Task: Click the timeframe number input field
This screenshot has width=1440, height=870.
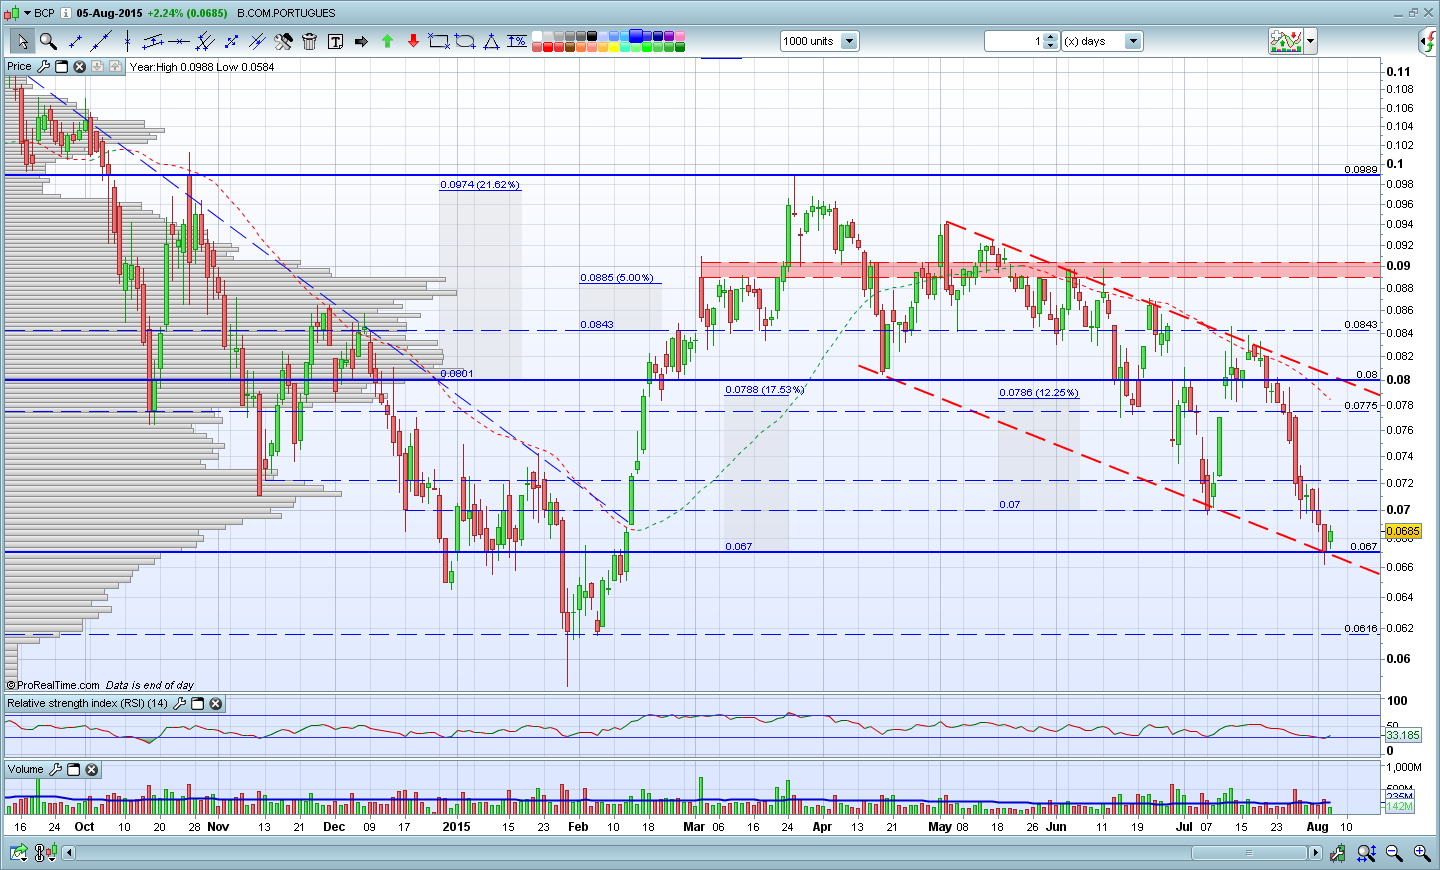Action: (1014, 41)
